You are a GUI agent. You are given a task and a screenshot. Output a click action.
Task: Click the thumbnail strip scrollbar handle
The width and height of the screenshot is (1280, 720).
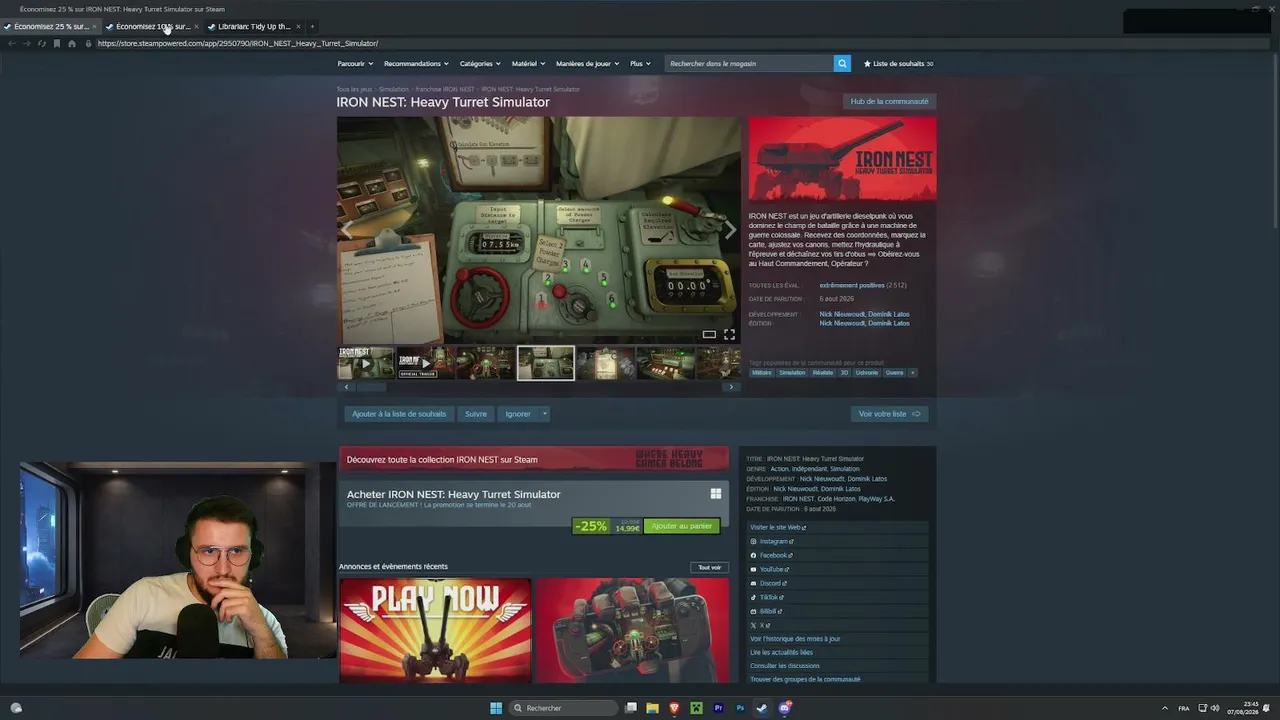(372, 387)
